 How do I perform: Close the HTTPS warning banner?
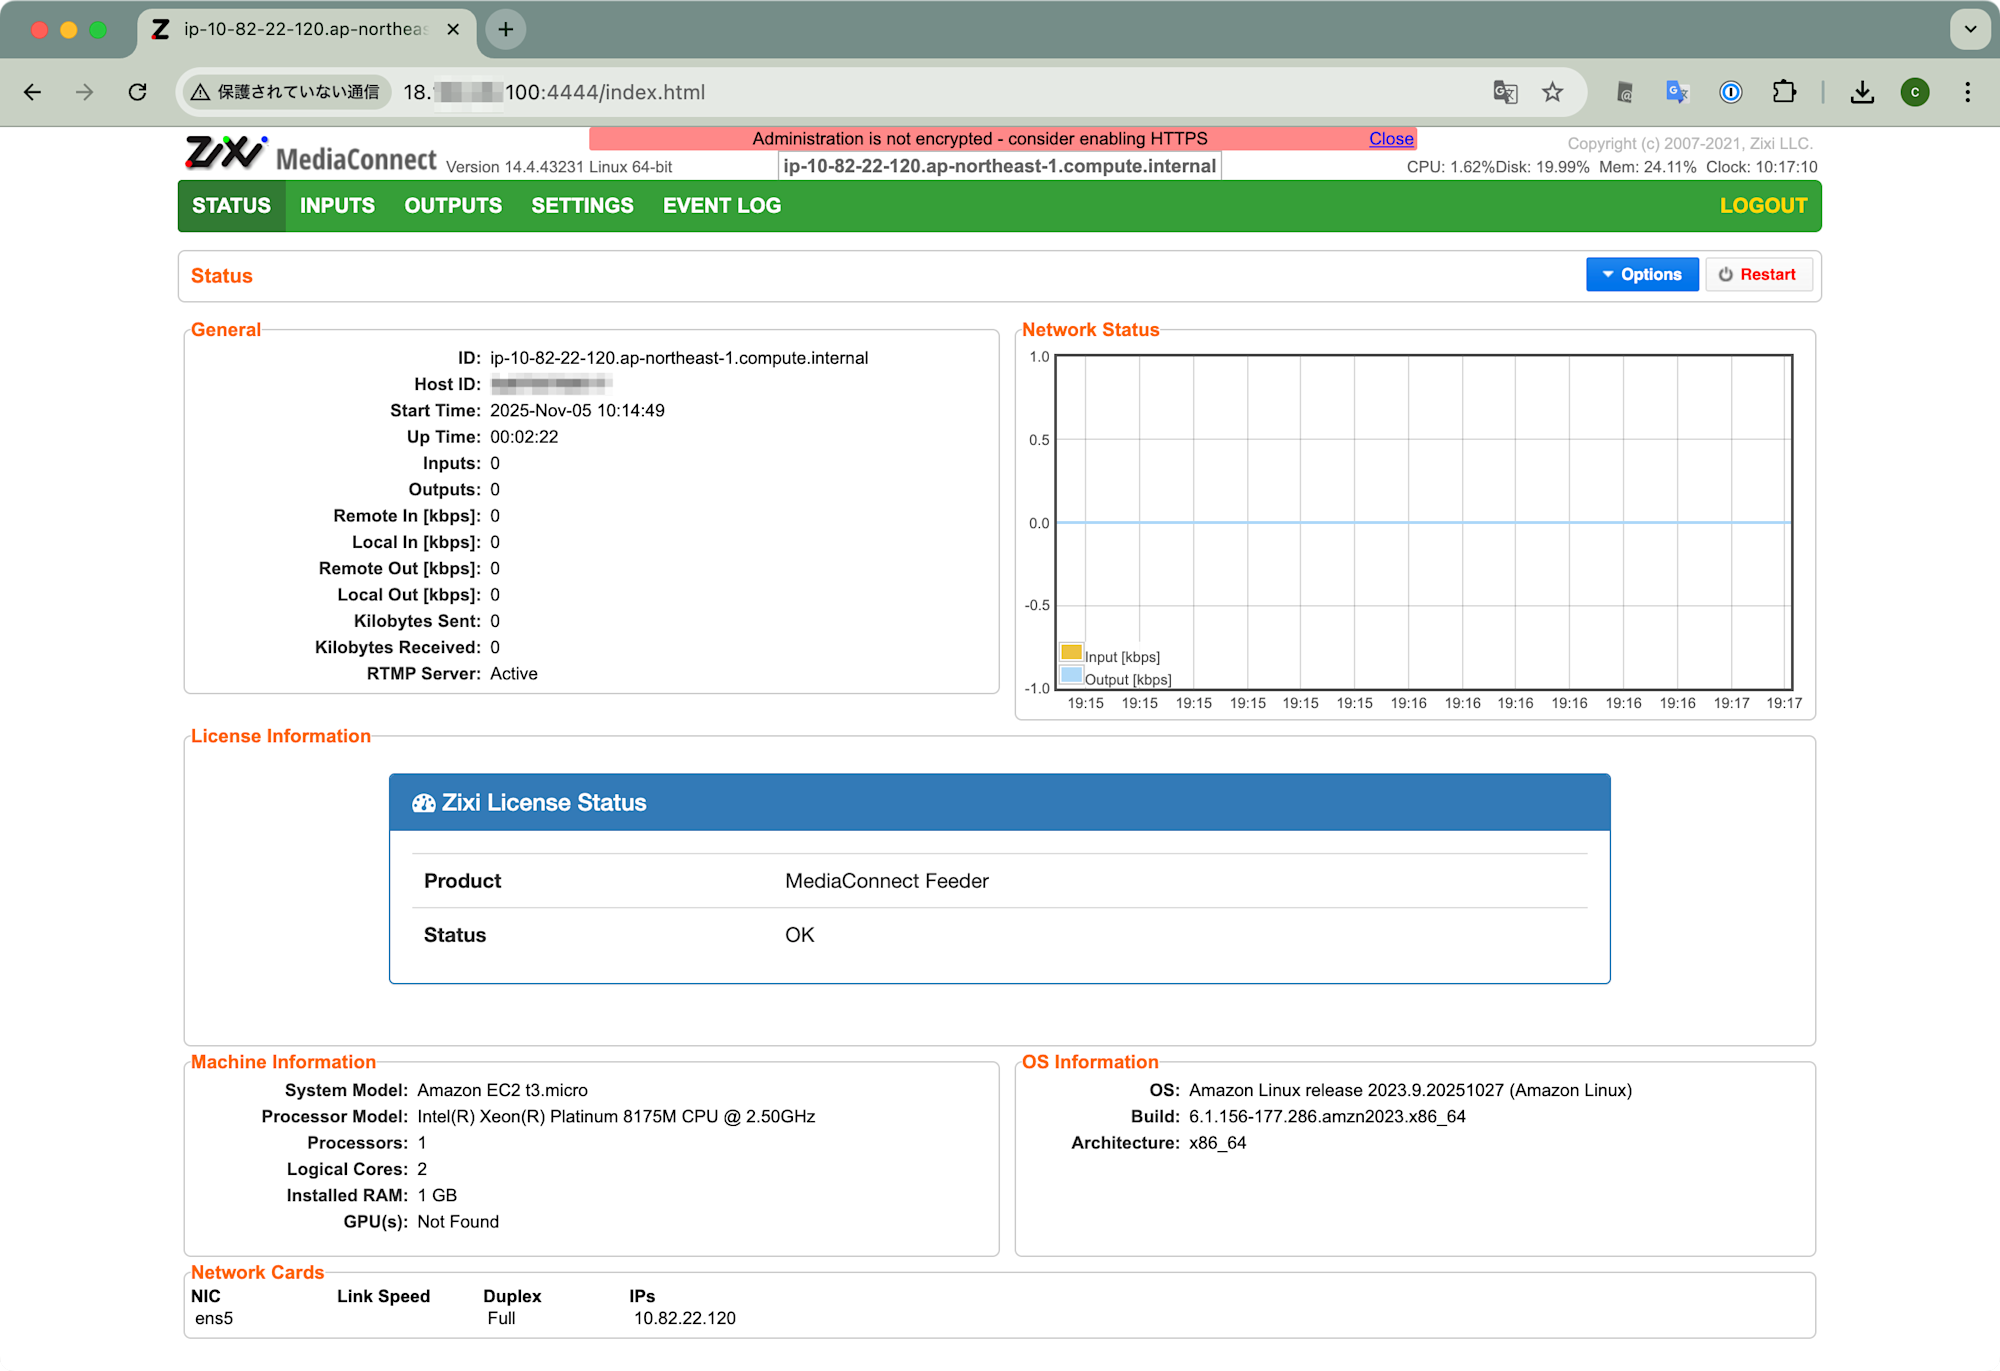click(x=1391, y=139)
